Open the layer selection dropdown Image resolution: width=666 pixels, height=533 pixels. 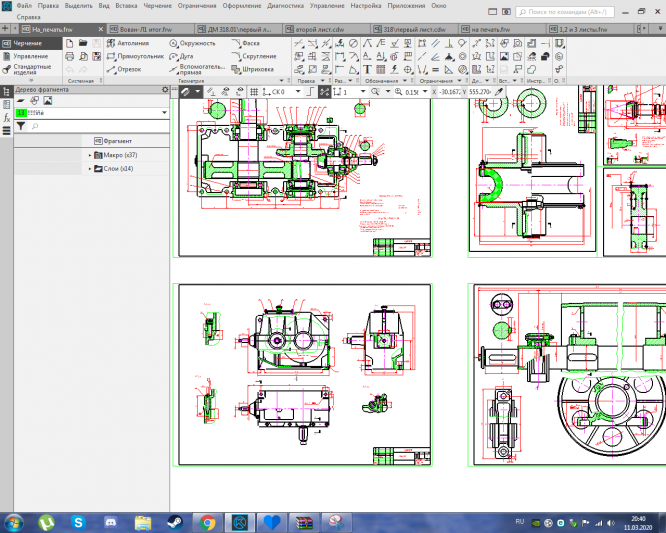pos(163,114)
